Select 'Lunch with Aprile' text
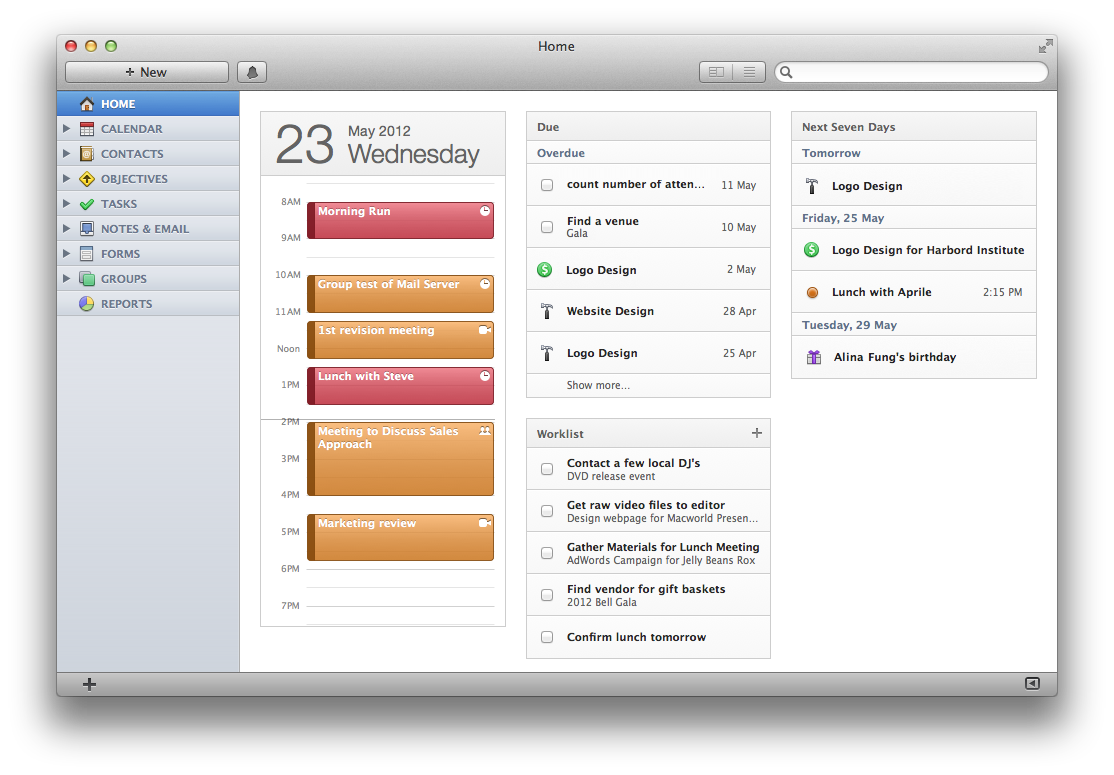The width and height of the screenshot is (1114, 775). (882, 292)
